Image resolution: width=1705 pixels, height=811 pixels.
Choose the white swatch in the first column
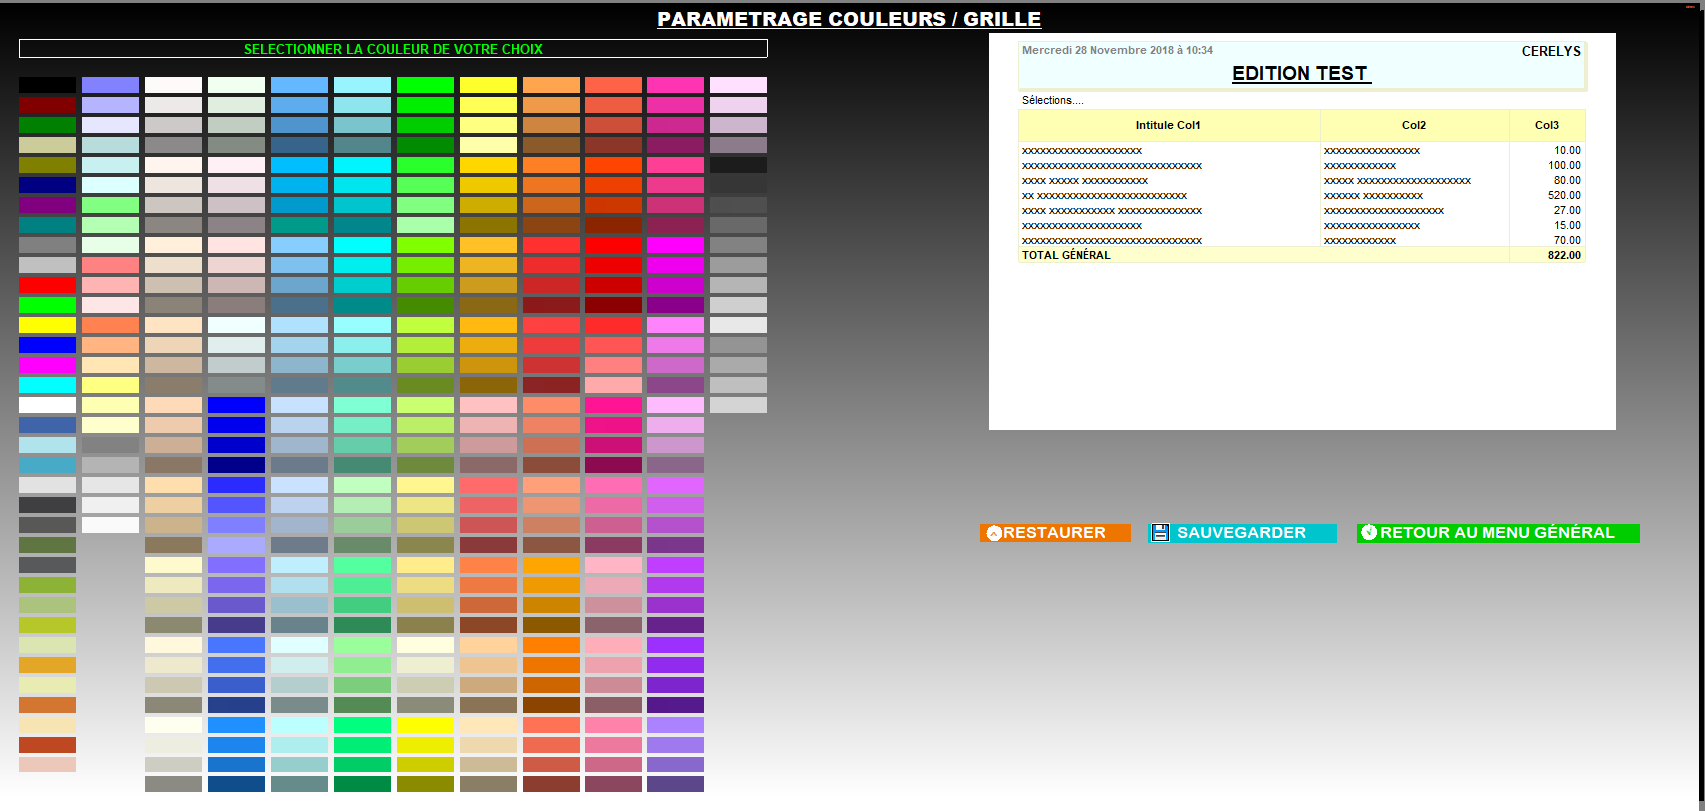point(47,405)
